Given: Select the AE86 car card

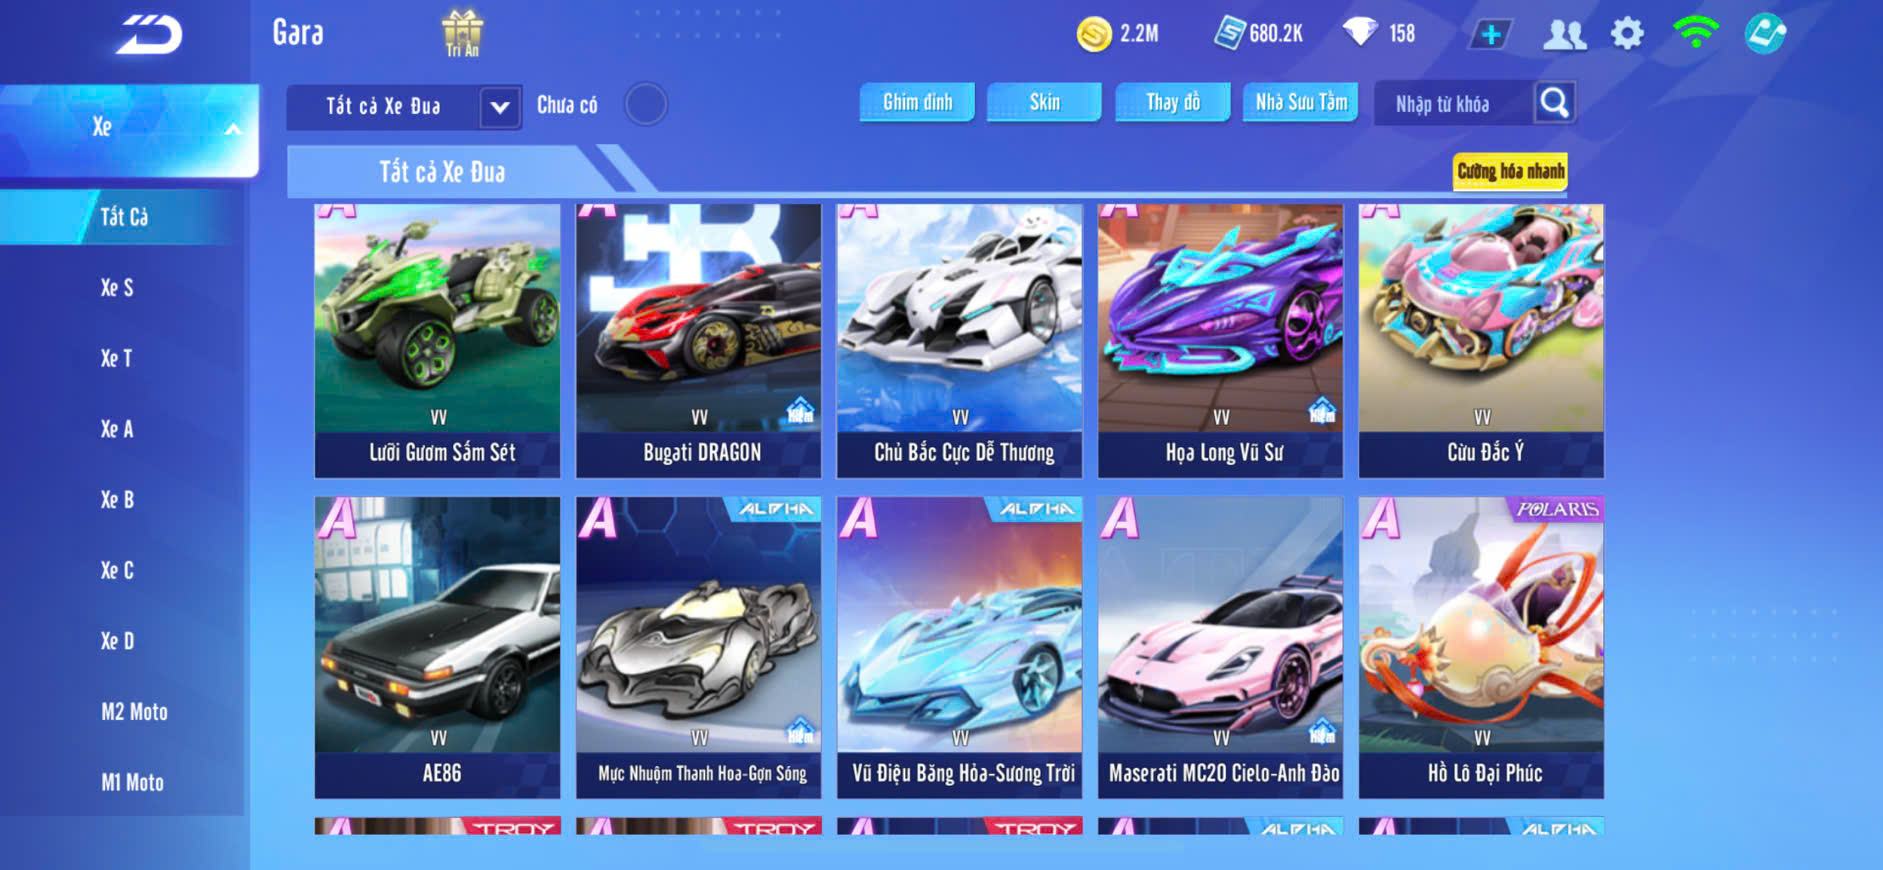Looking at the screenshot, I should point(437,647).
